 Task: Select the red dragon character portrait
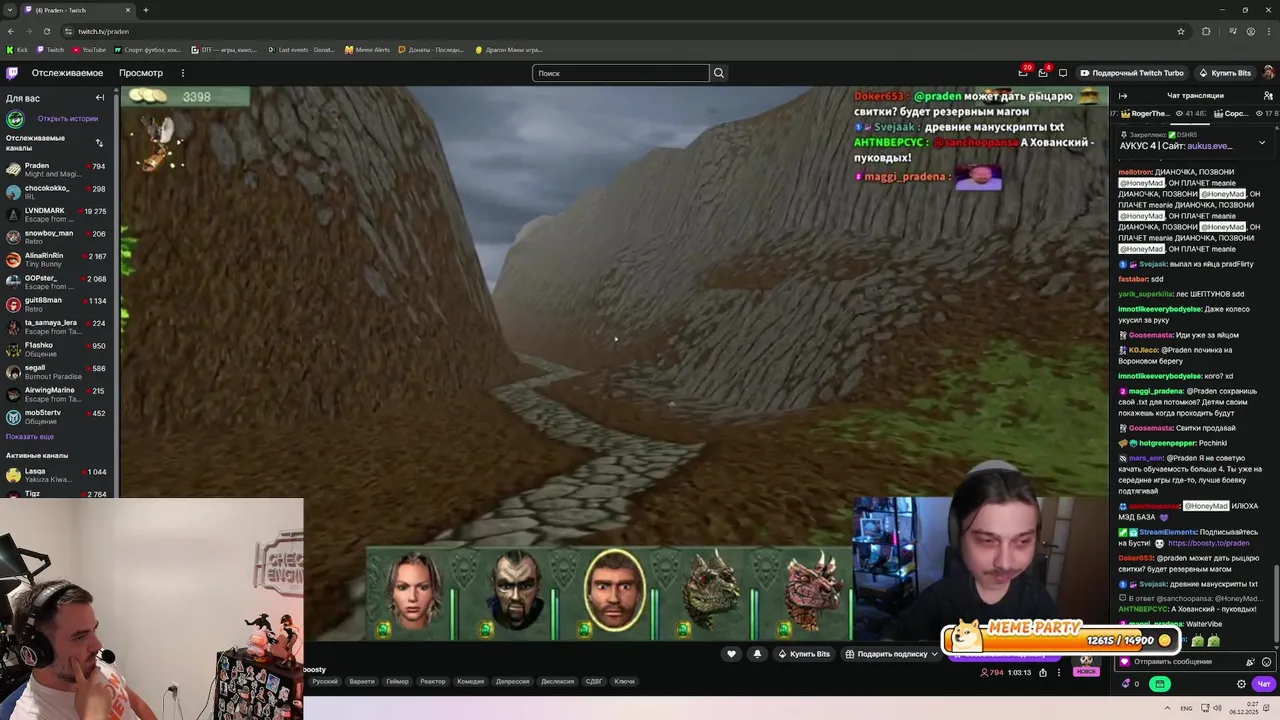(812, 592)
